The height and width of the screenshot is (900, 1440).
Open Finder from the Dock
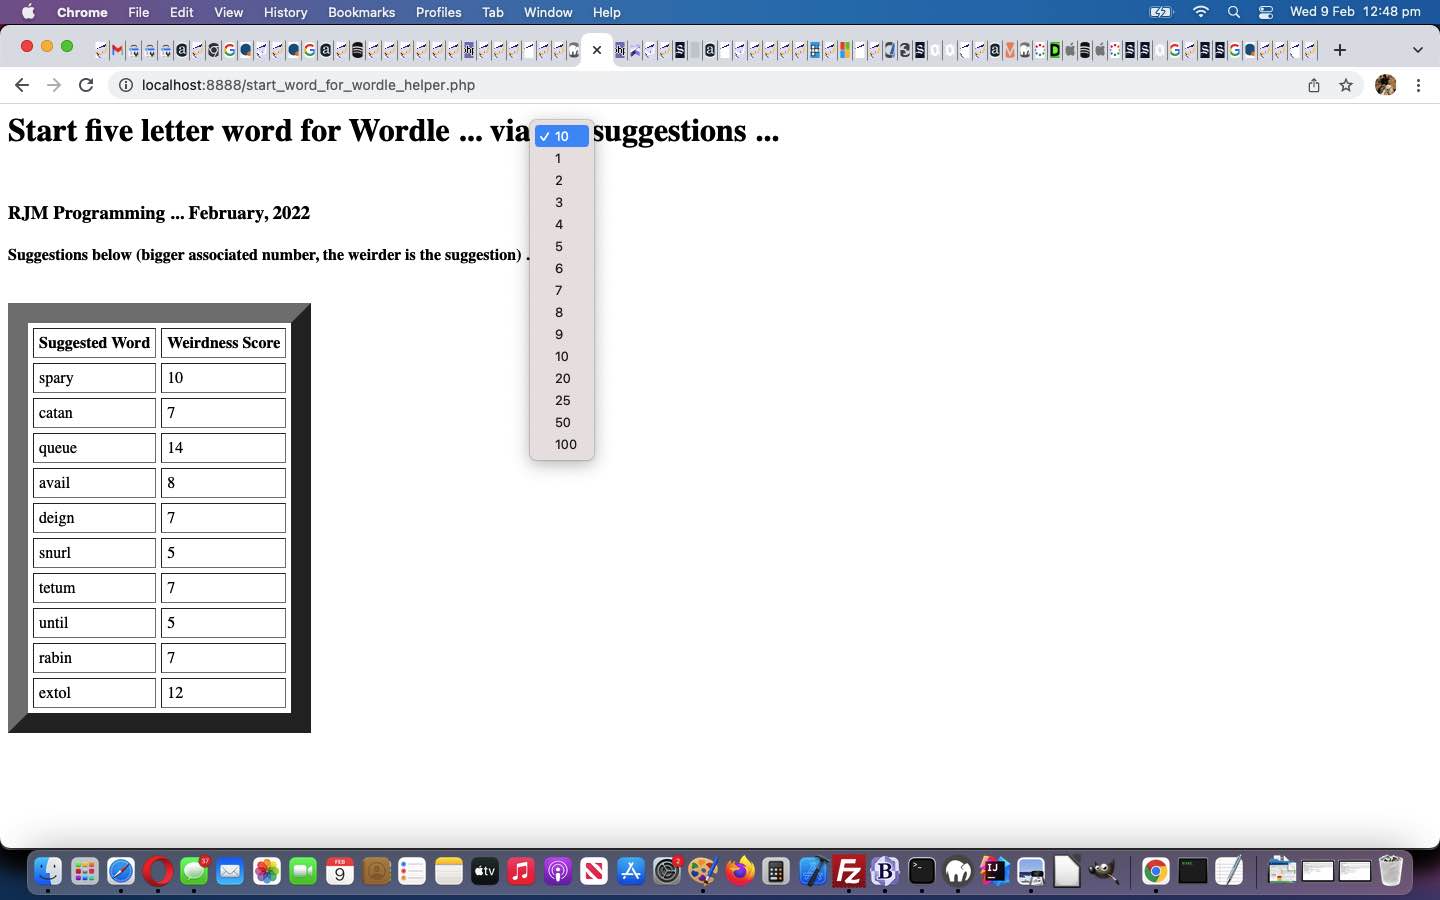pos(47,872)
